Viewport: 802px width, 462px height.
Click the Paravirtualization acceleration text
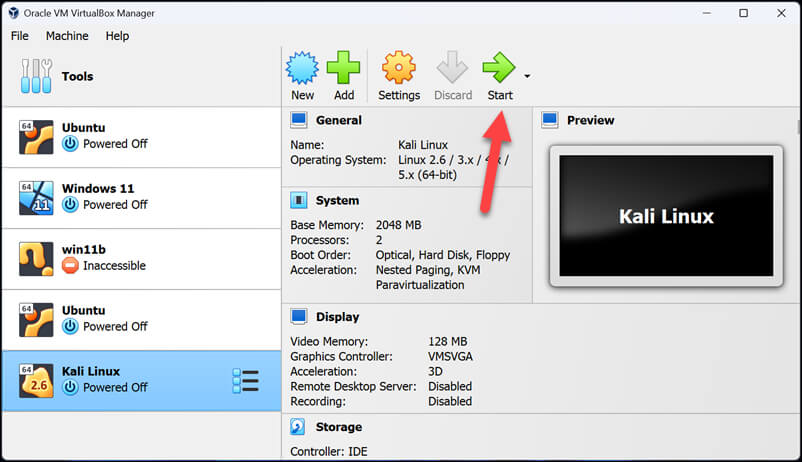point(420,284)
